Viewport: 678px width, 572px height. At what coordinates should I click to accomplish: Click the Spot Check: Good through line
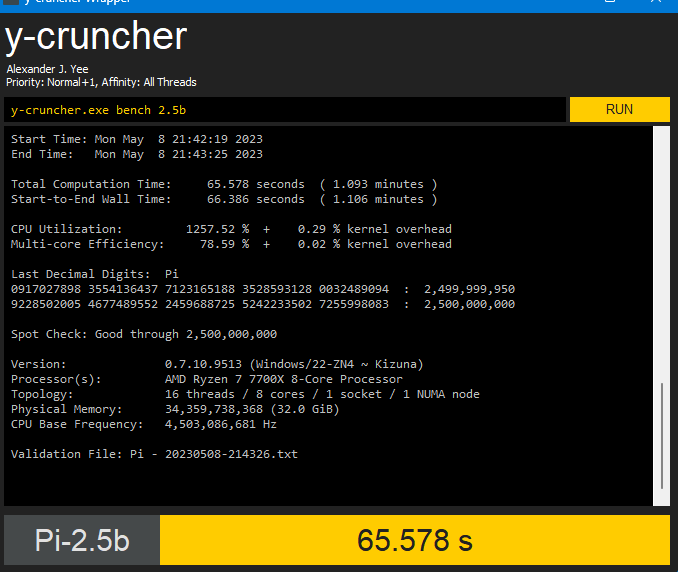click(x=144, y=334)
